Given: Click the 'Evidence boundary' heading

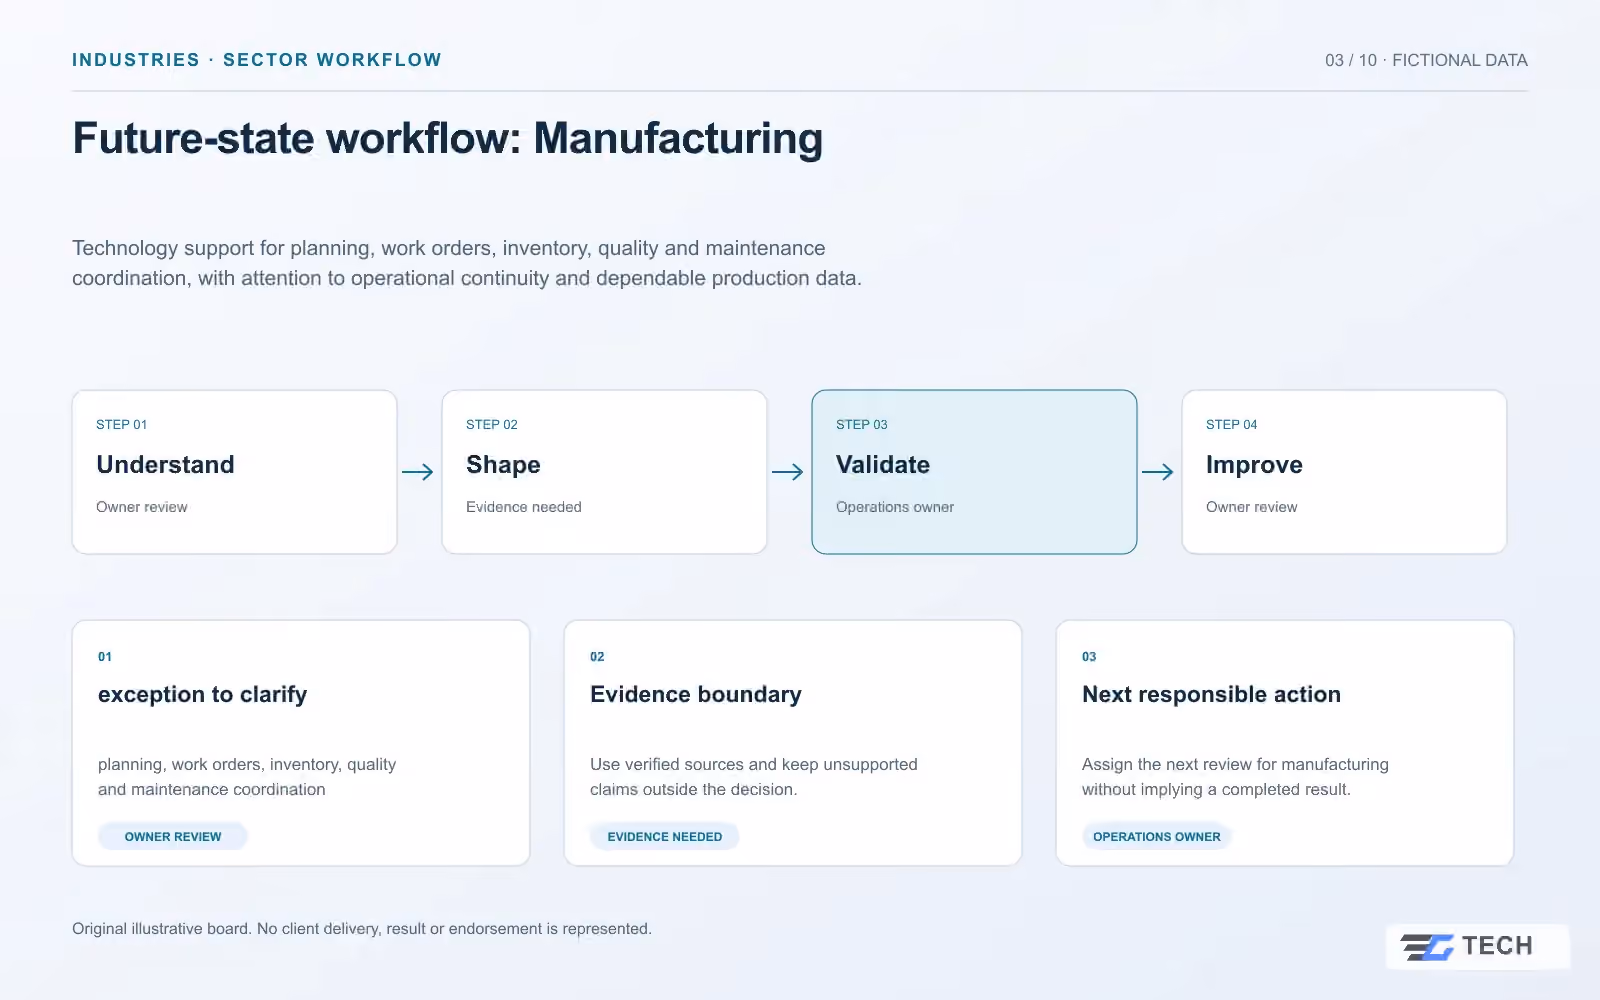Looking at the screenshot, I should (696, 694).
